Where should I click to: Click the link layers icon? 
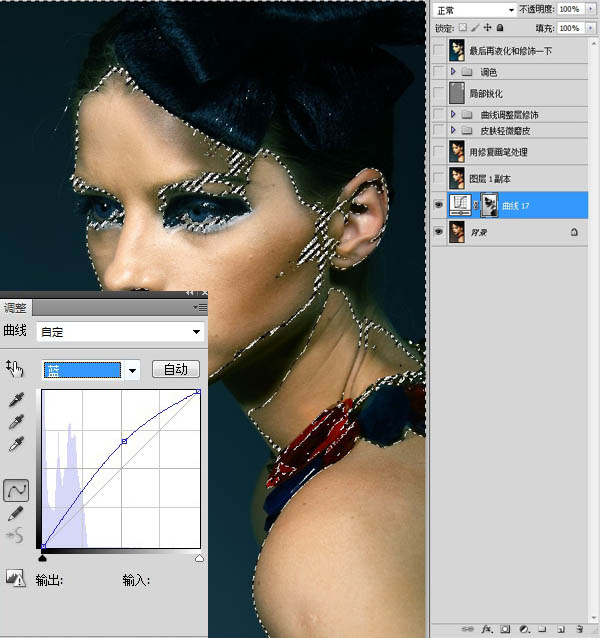[x=468, y=629]
